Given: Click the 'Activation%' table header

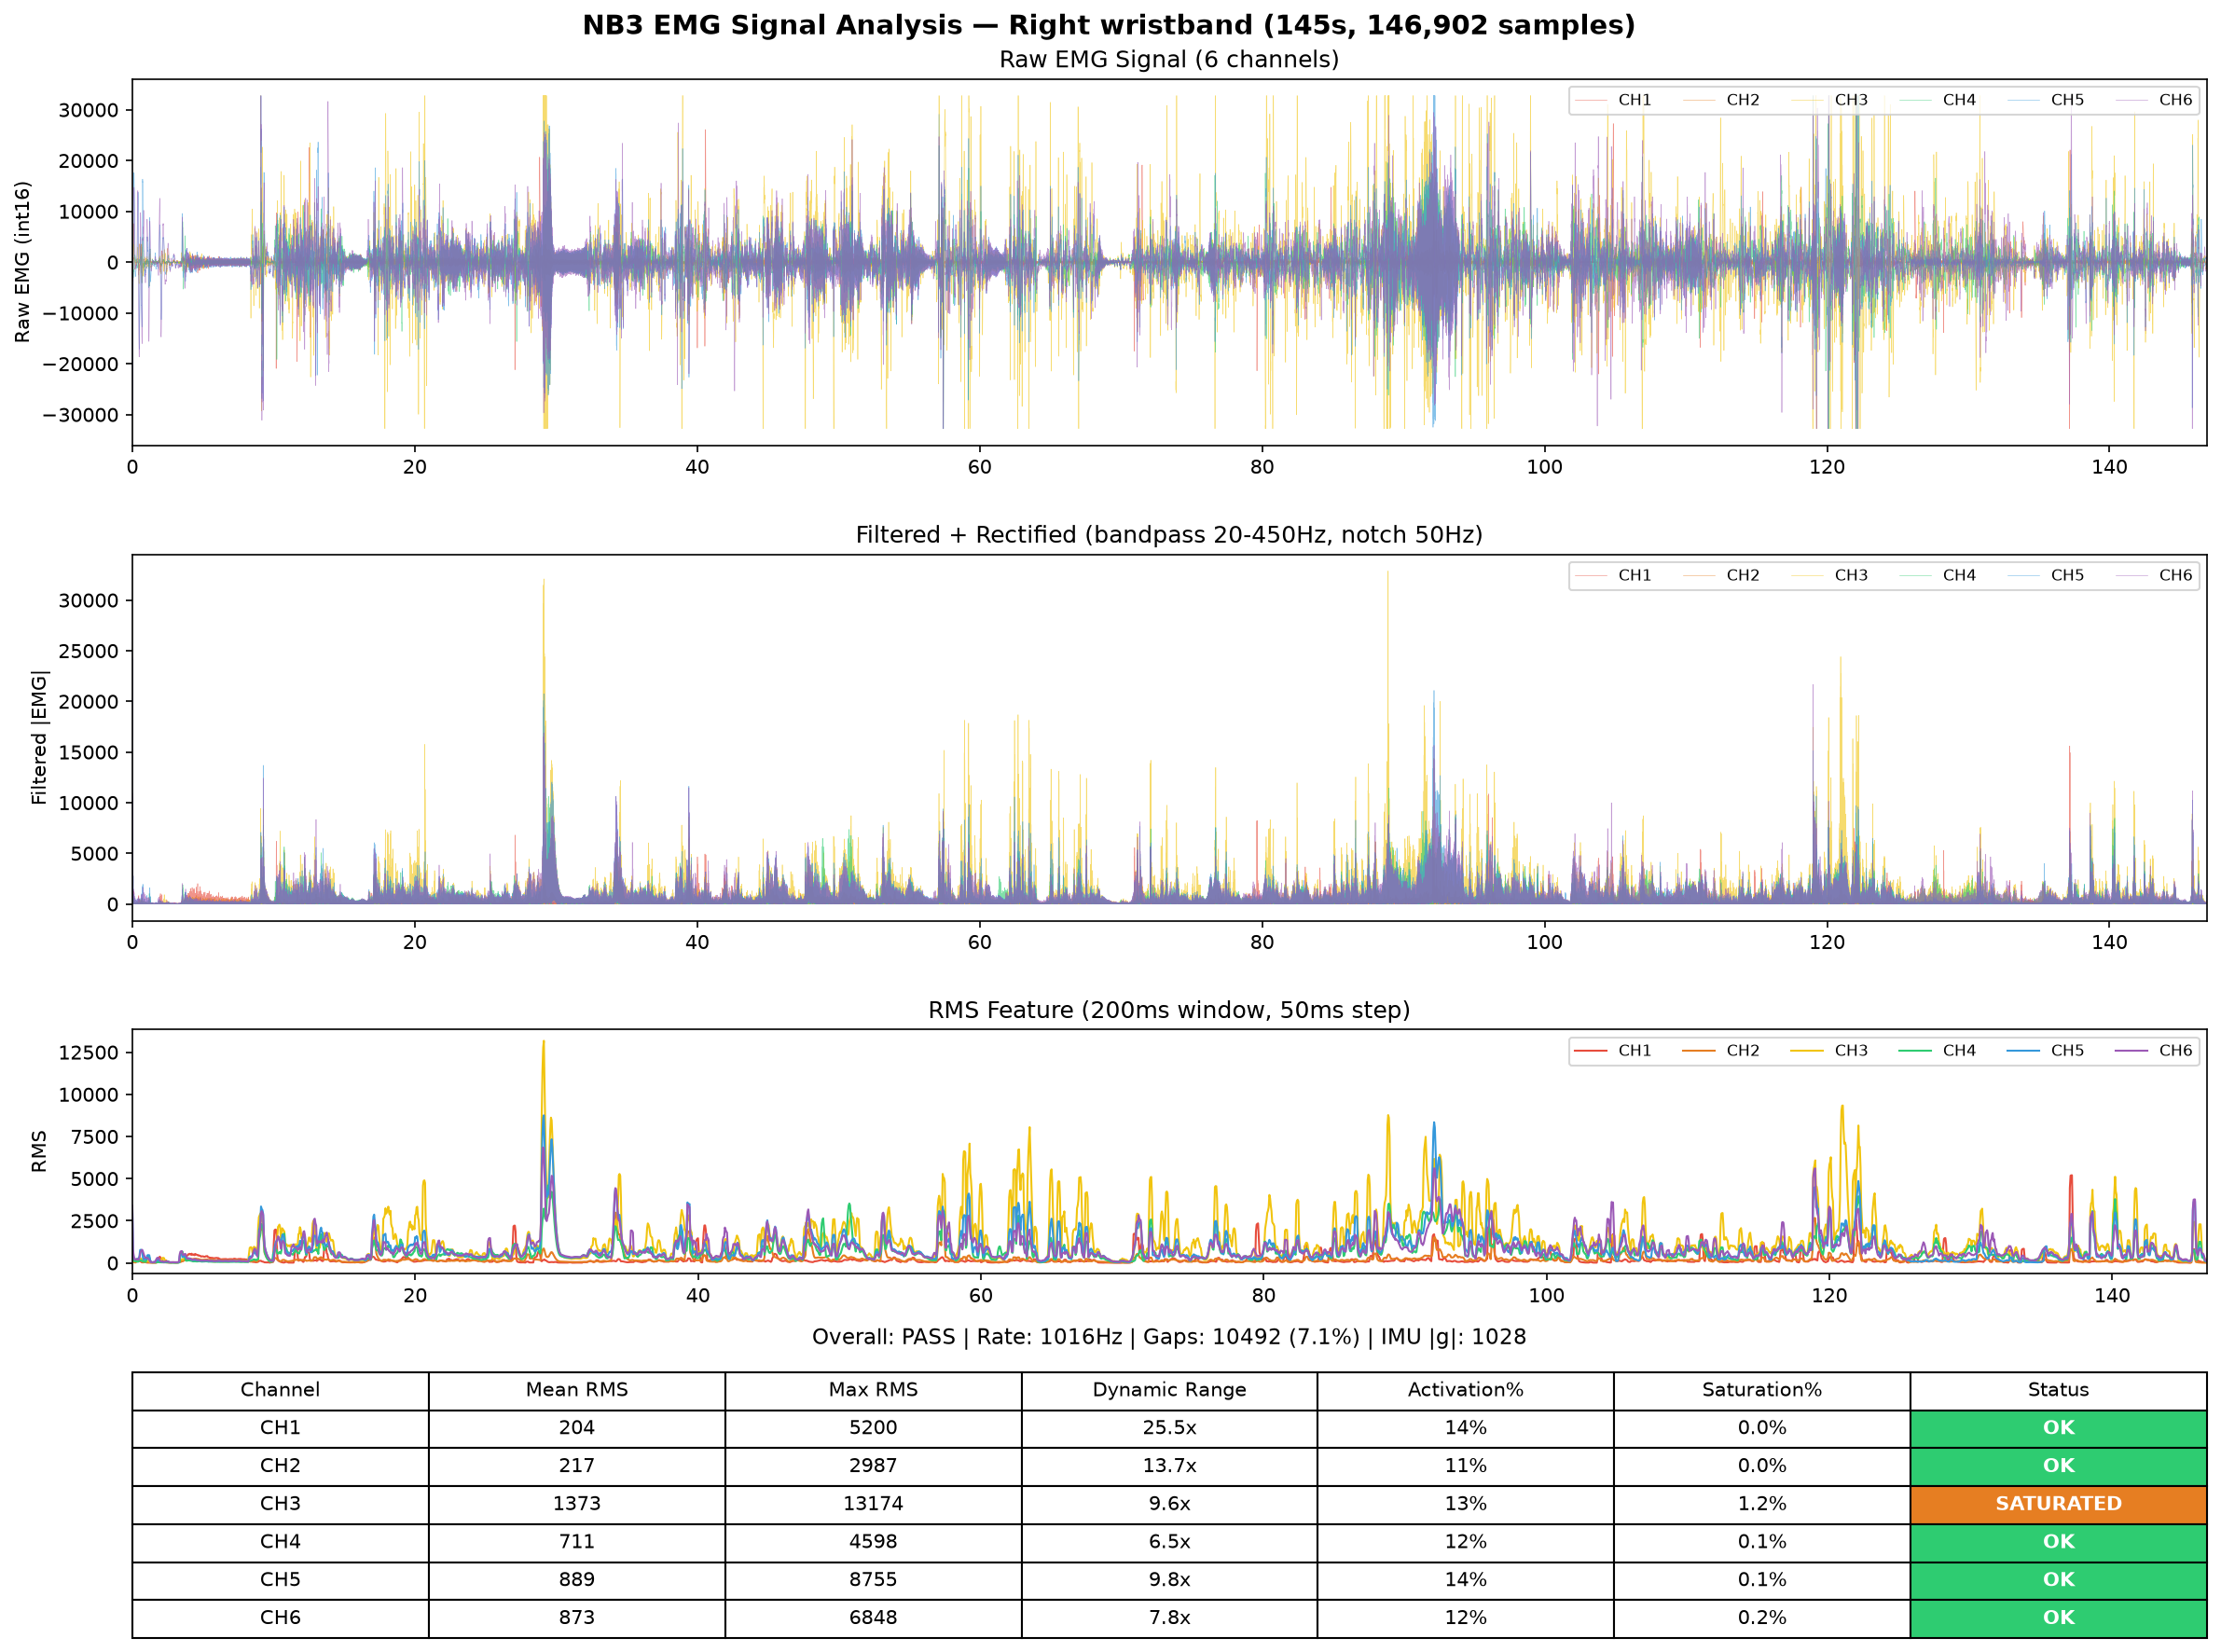Looking at the screenshot, I should (1466, 1390).
